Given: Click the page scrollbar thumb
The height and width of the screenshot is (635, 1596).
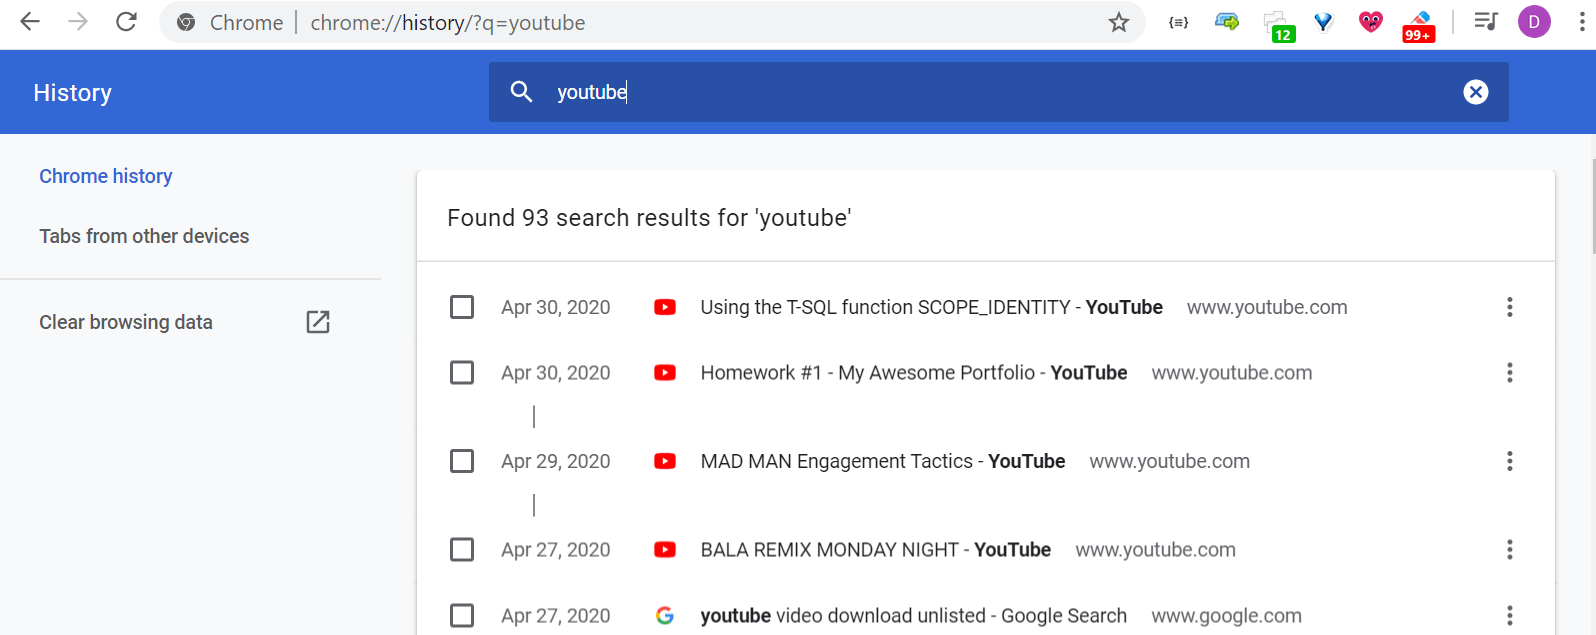Looking at the screenshot, I should (x=1592, y=205).
